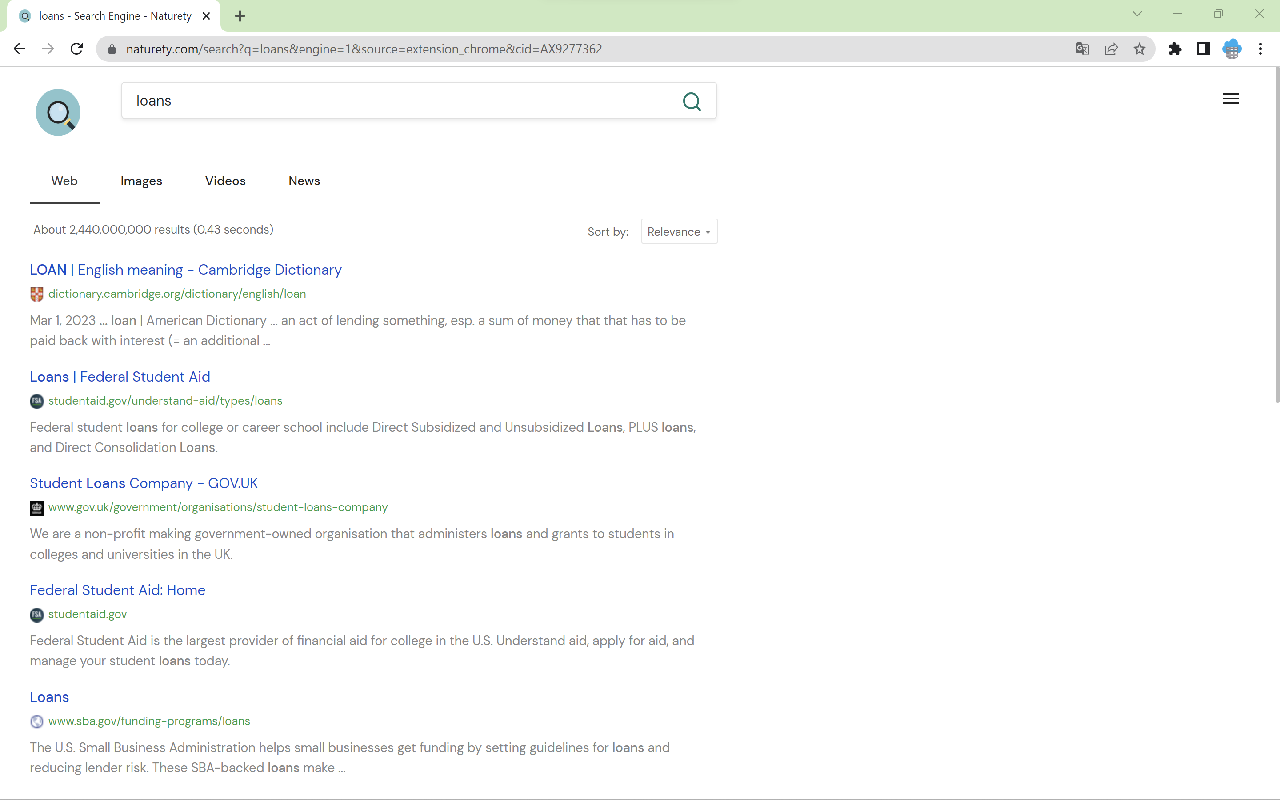Switch to the News tab
Image resolution: width=1280 pixels, height=800 pixels.
coord(304,181)
